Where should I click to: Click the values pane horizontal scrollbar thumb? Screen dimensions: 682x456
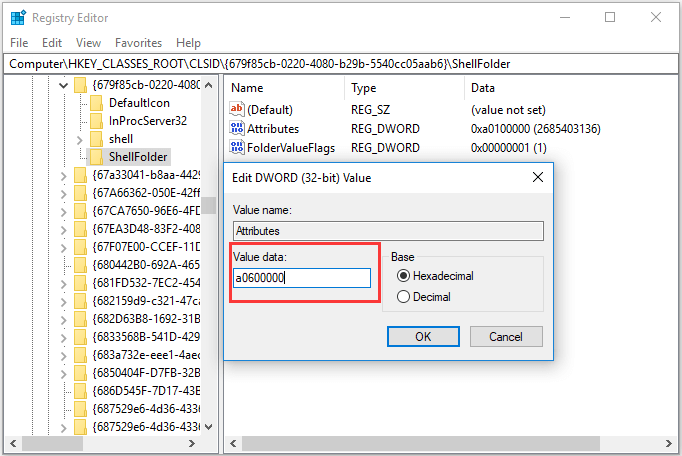pyautogui.click(x=421, y=443)
